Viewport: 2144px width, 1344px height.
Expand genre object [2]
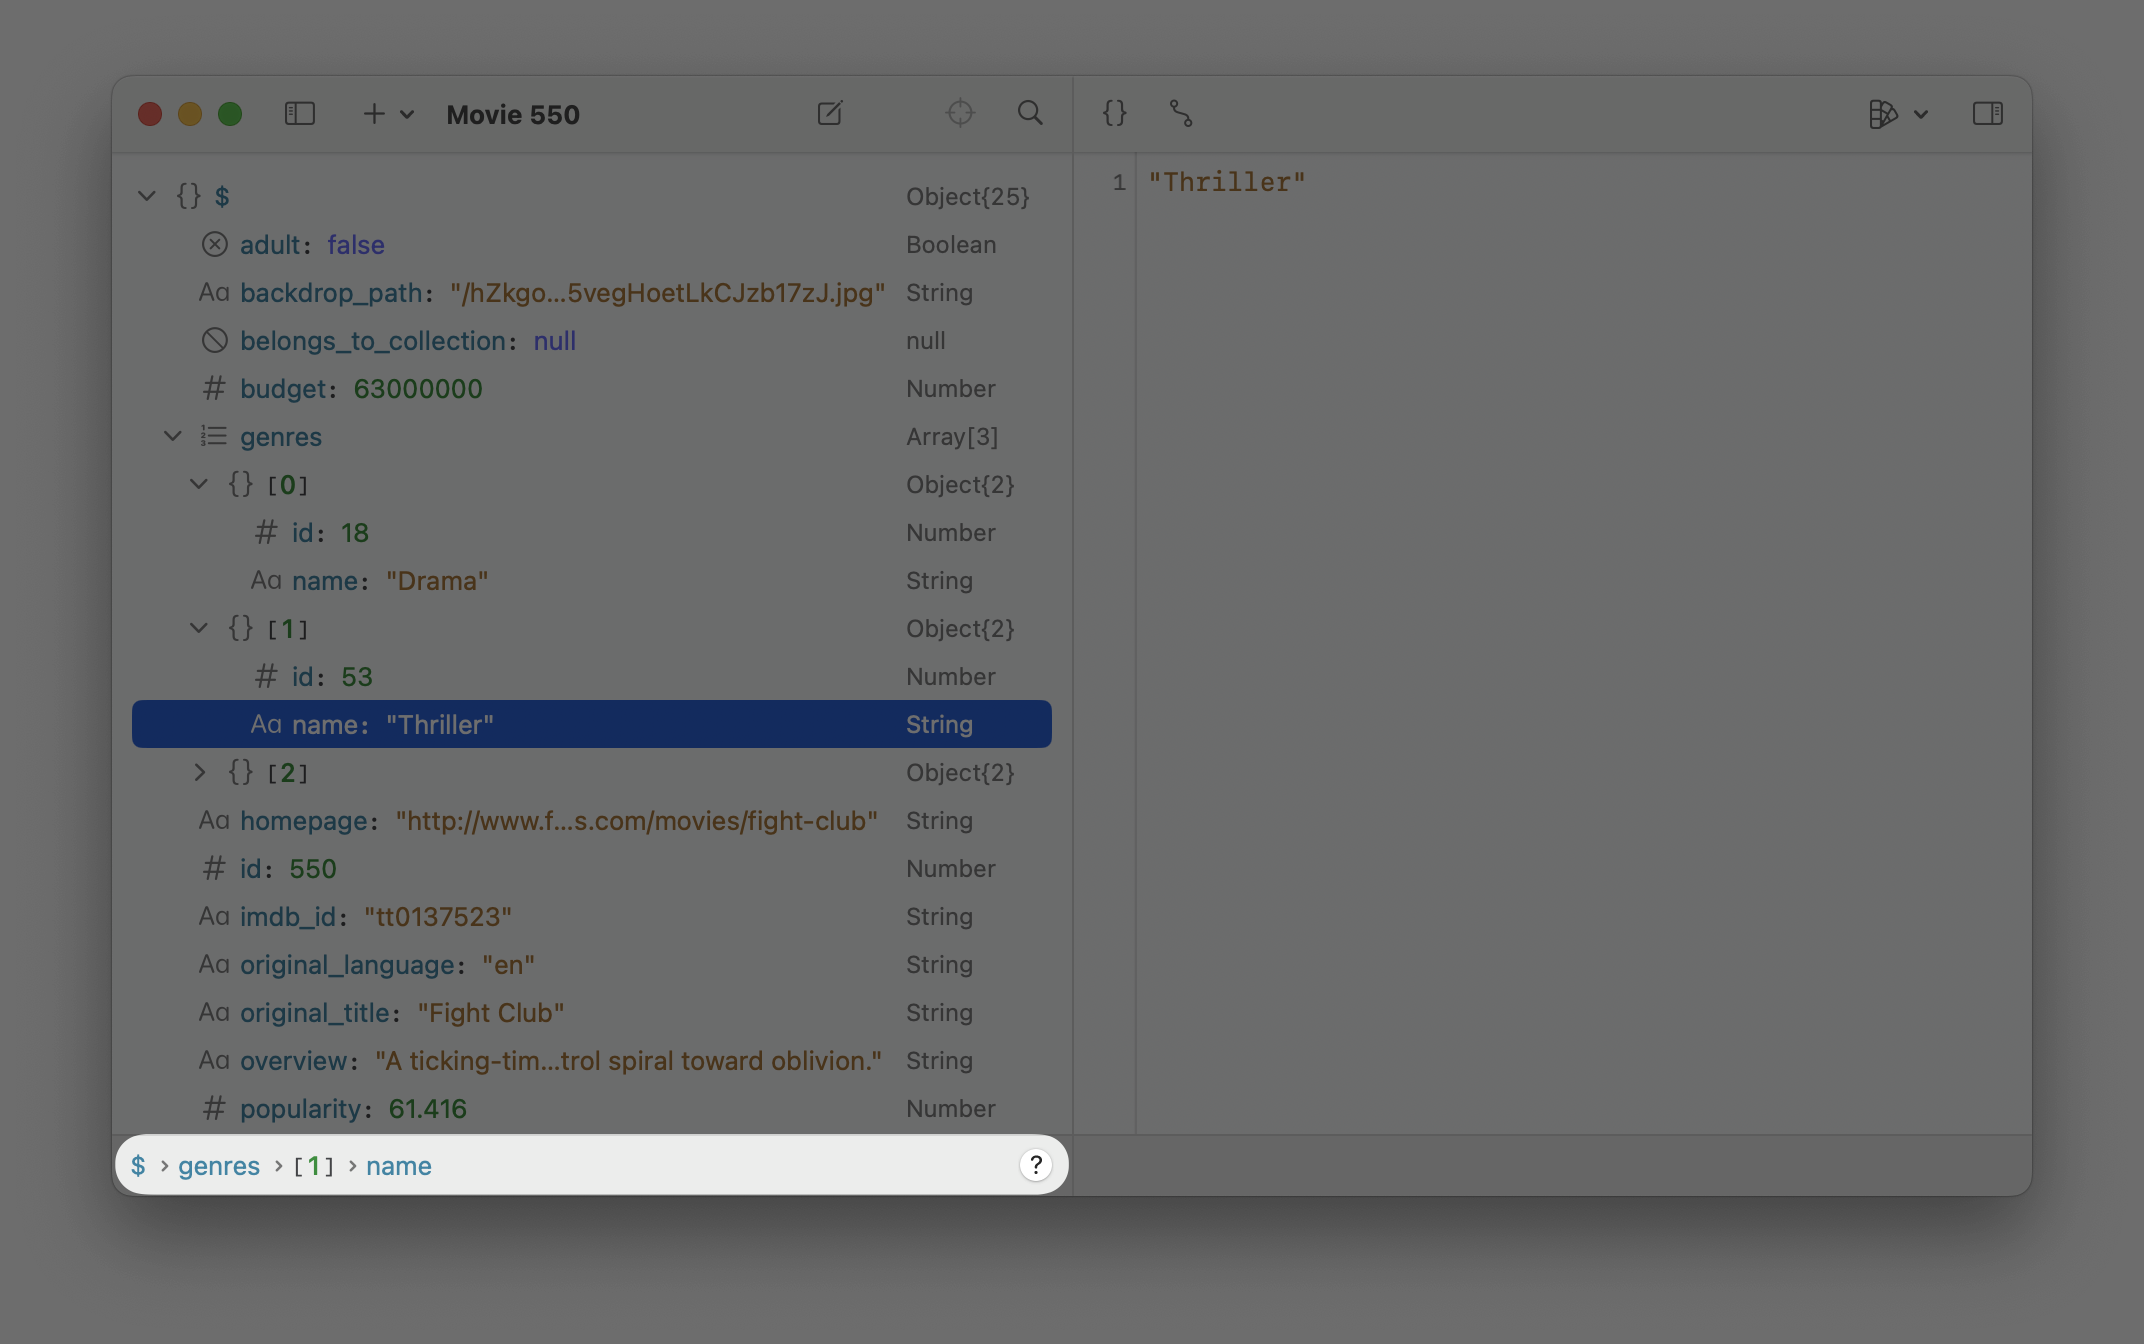tap(199, 772)
